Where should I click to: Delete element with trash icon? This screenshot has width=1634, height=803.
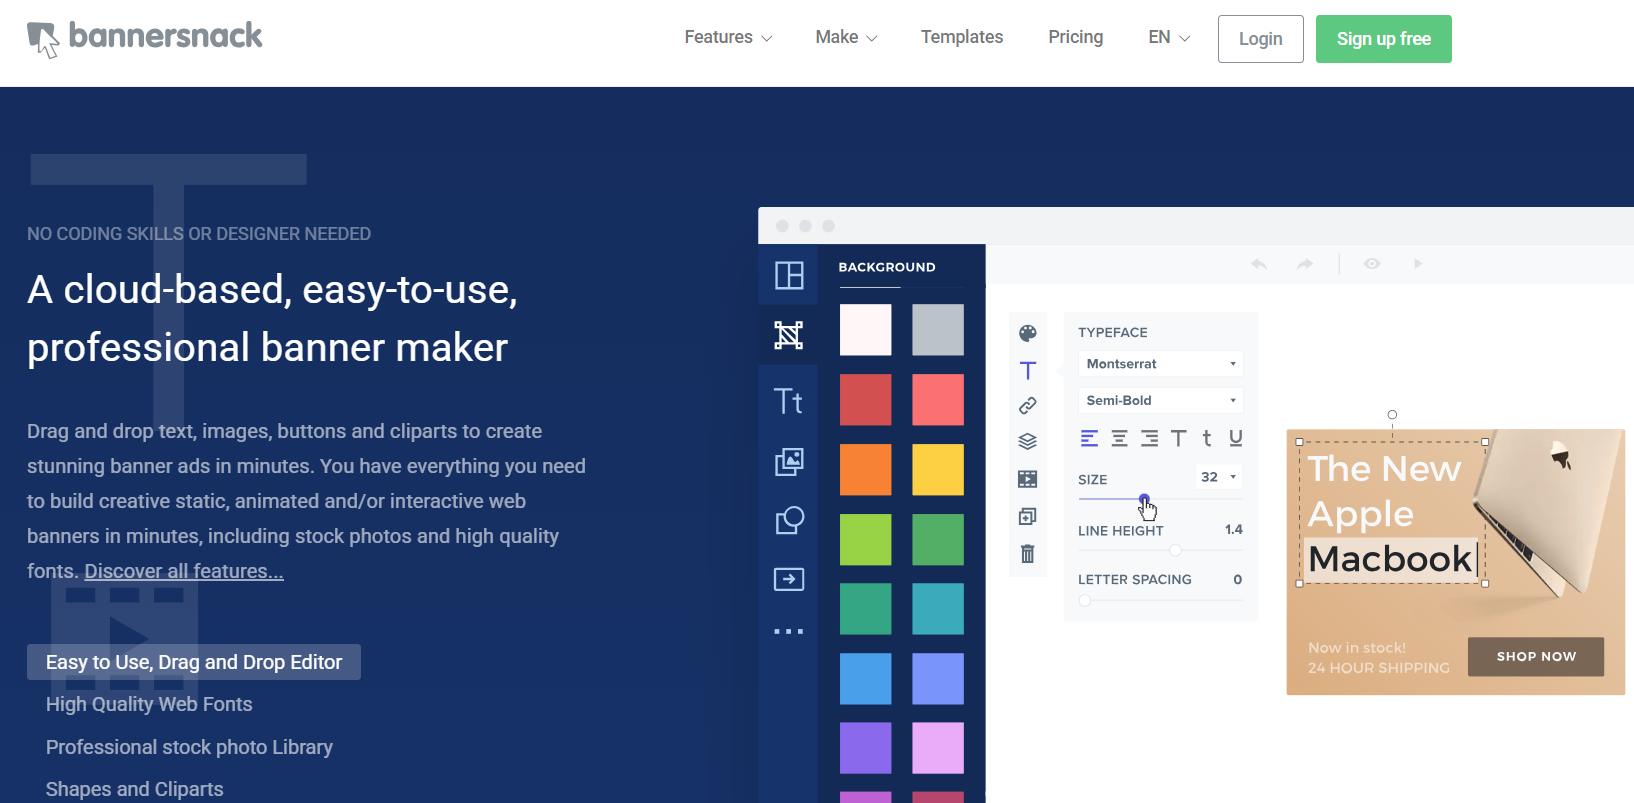1028,553
